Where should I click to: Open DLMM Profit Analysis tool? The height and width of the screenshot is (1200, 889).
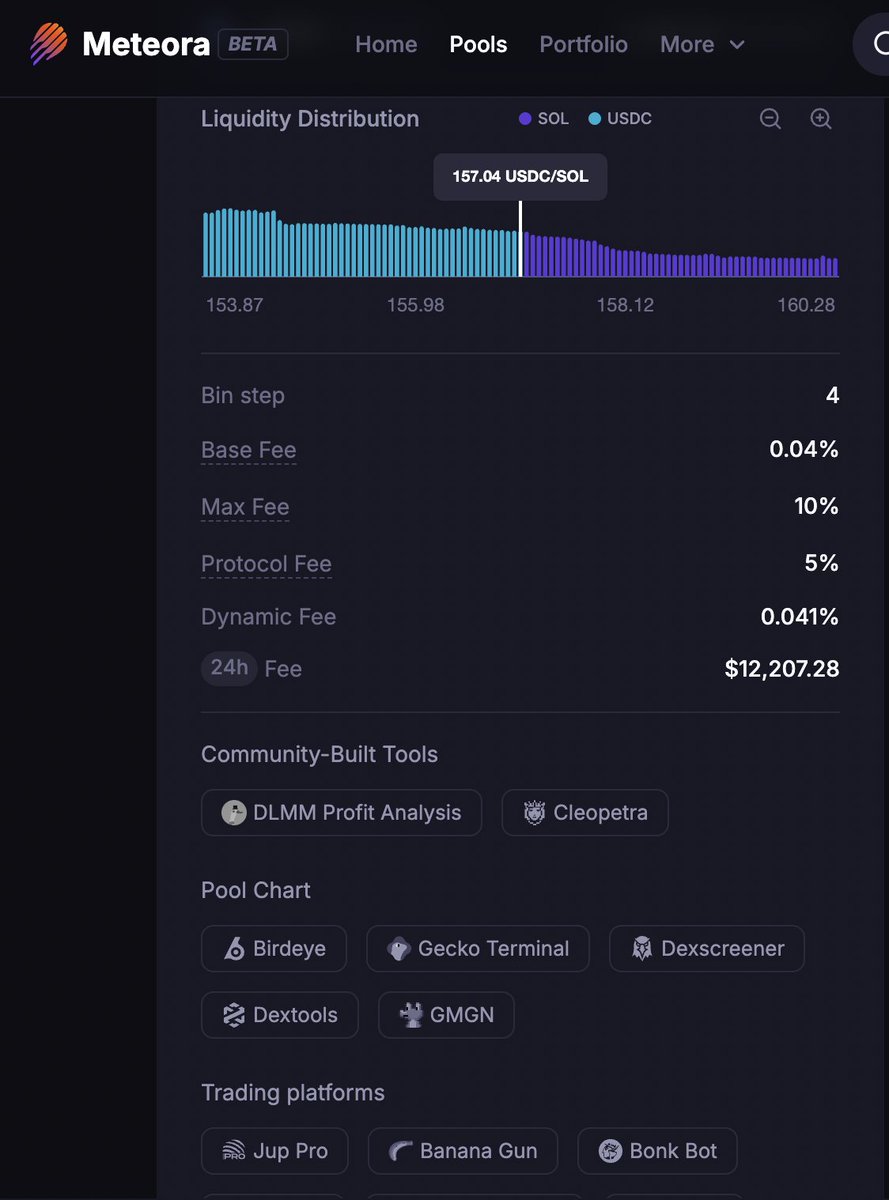(341, 813)
